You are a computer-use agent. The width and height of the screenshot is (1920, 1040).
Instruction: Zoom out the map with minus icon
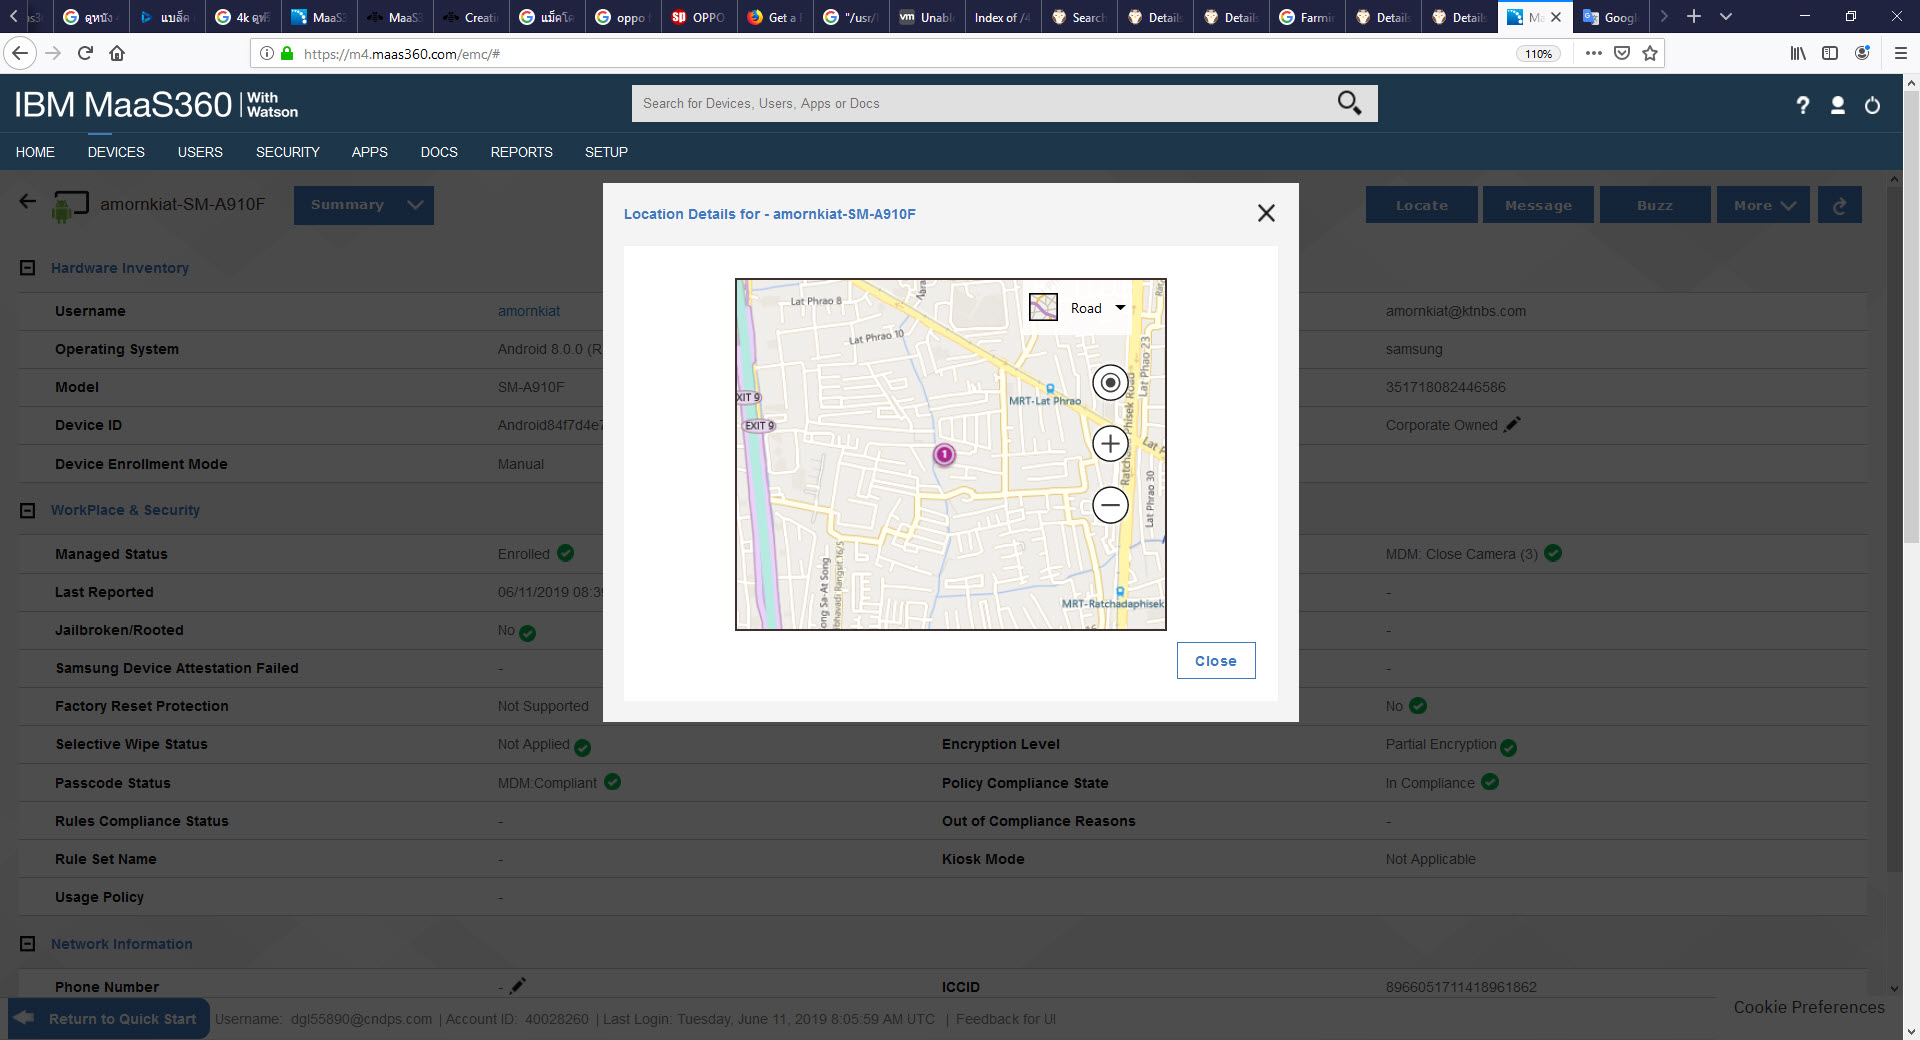[x=1110, y=505]
